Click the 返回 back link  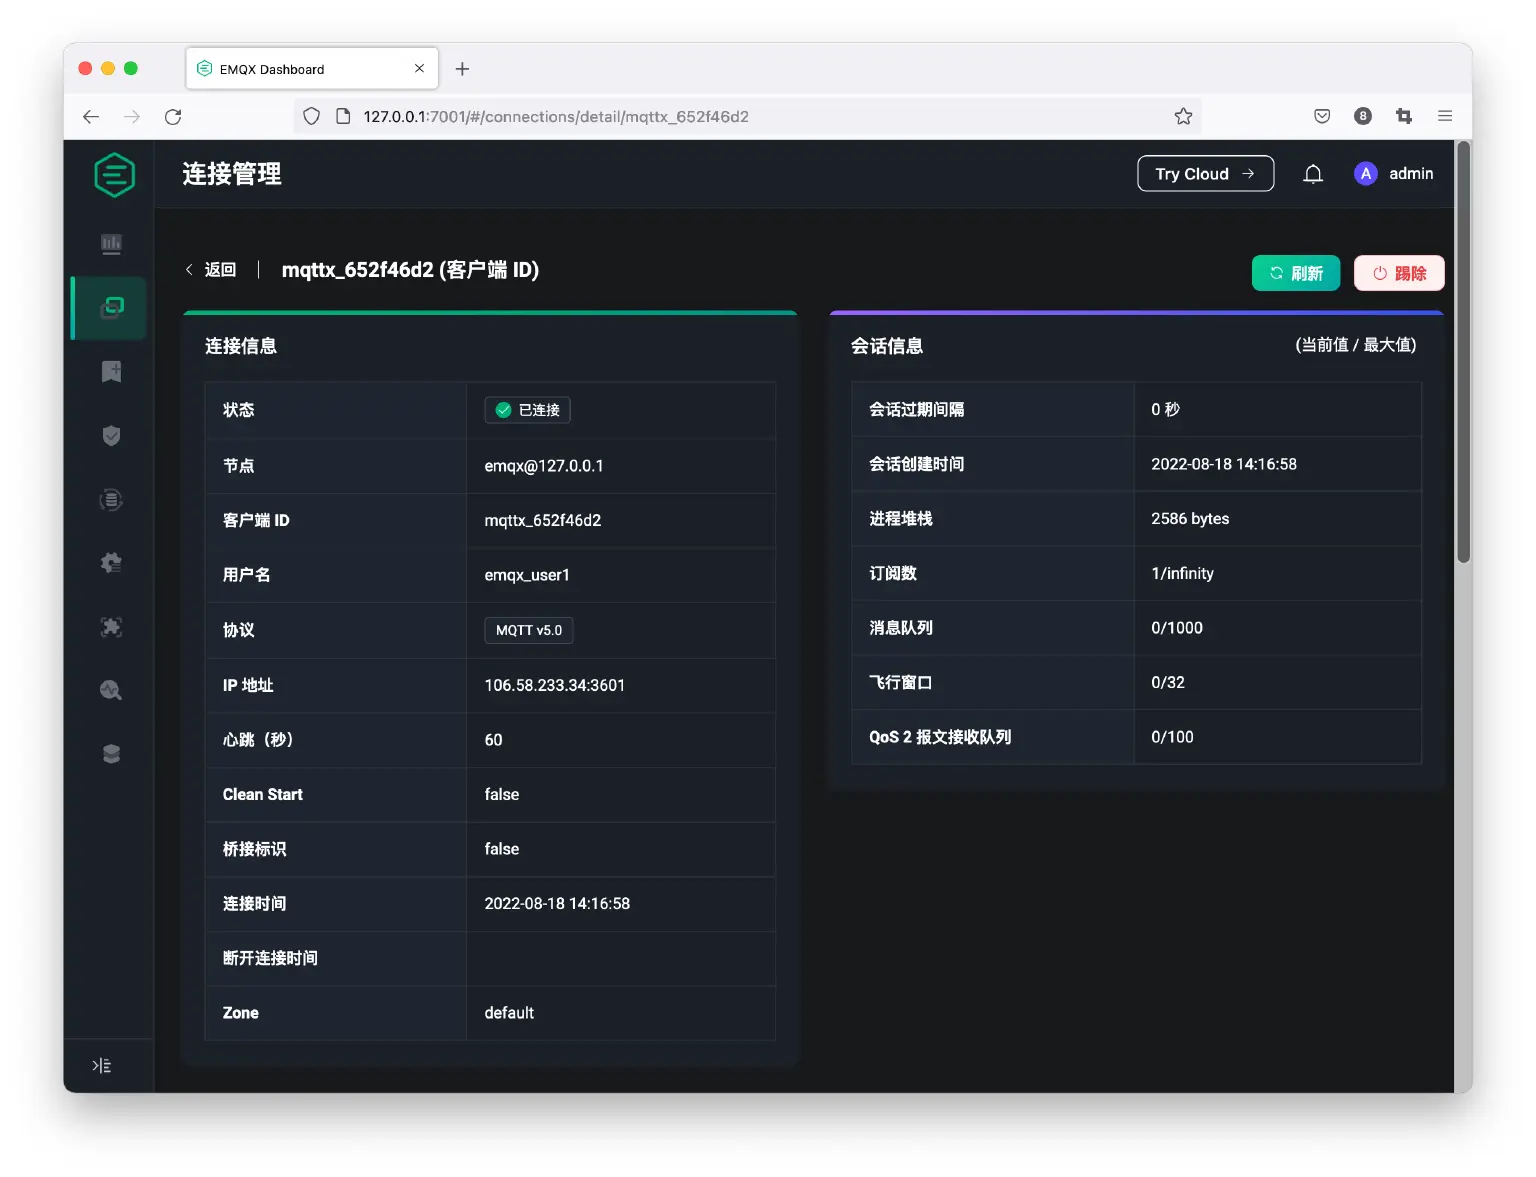pyautogui.click(x=211, y=270)
